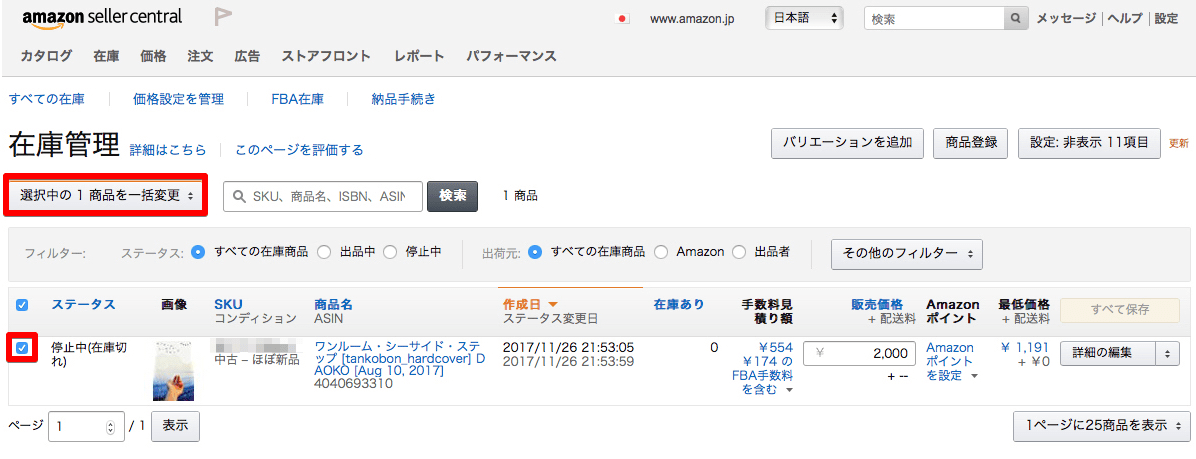This screenshot has width=1196, height=459.
Task: Click 設定: 非表示 11項目 button
Action: [x=1089, y=143]
